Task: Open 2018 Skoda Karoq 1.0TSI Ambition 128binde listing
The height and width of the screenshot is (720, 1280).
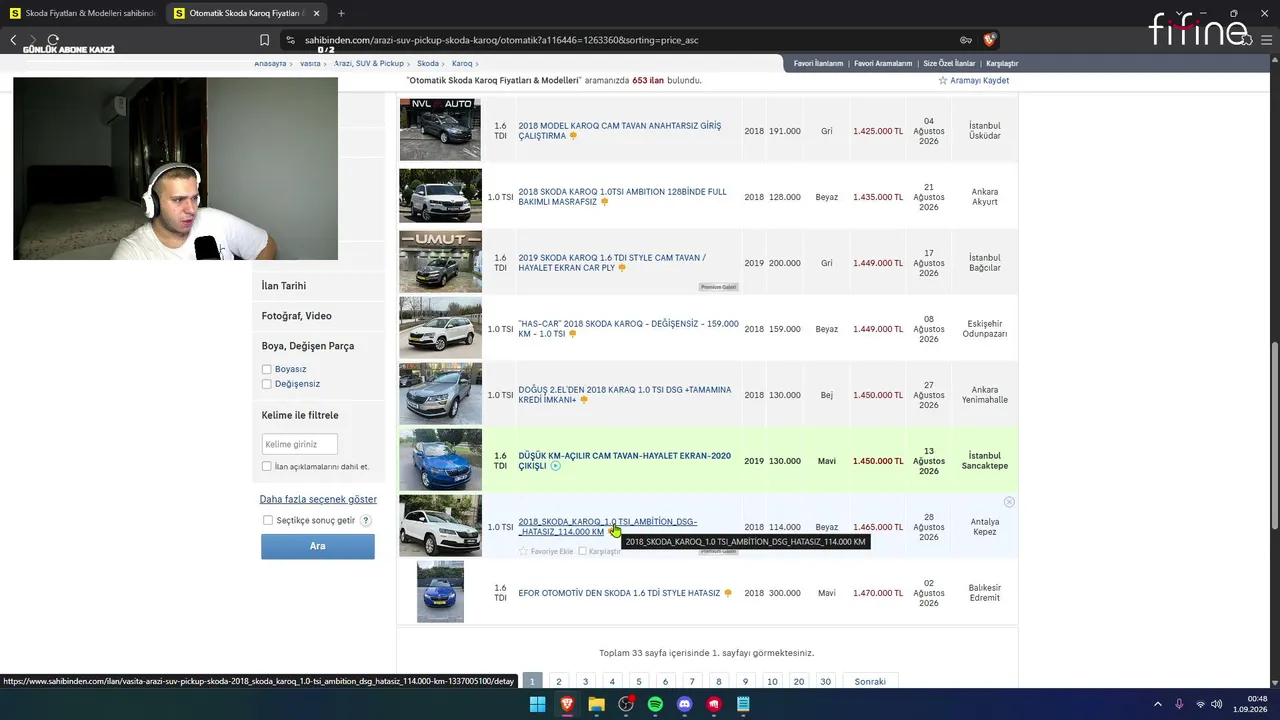Action: point(622,197)
